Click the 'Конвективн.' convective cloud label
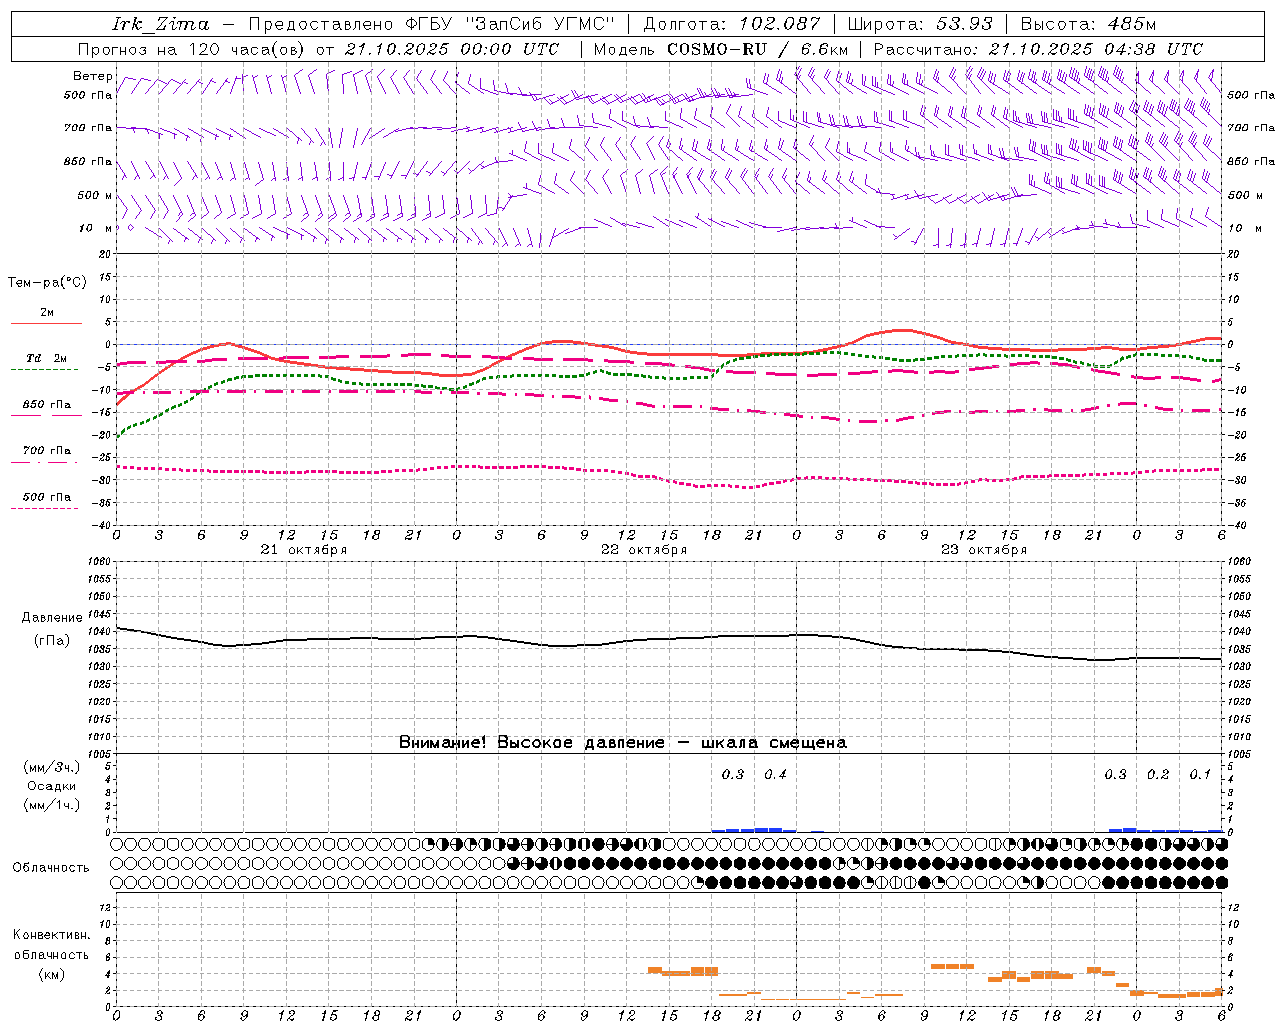Viewport: 1280px width, 1024px height. [x=51, y=935]
